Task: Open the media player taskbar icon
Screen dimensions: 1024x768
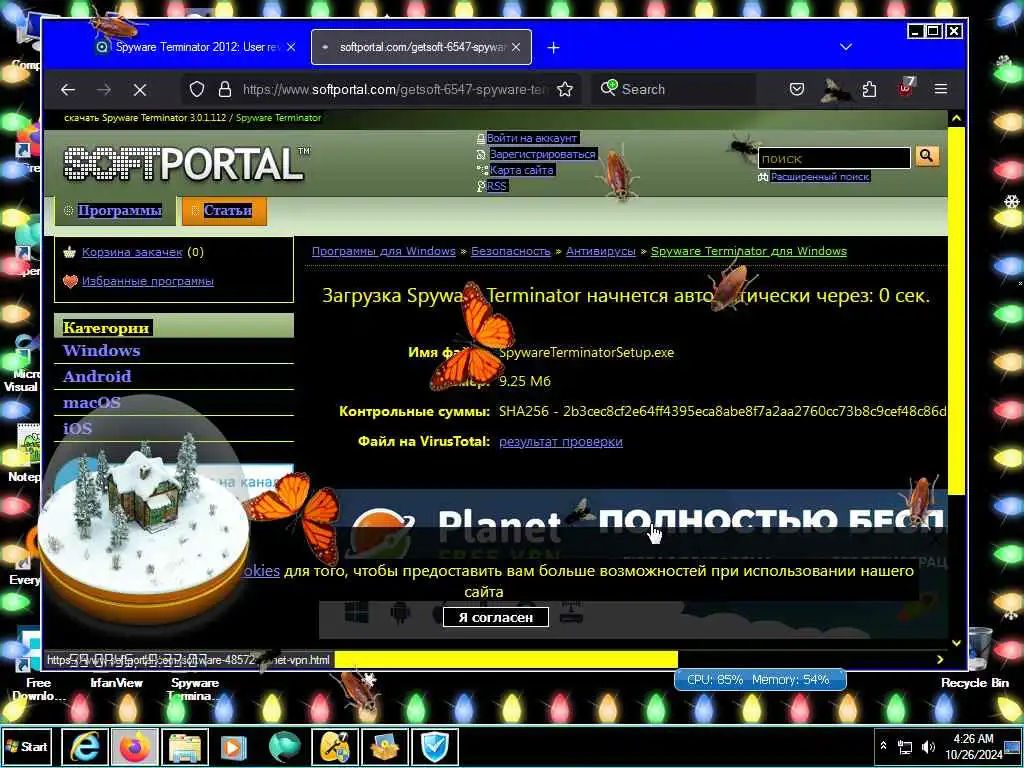Action: coord(234,746)
